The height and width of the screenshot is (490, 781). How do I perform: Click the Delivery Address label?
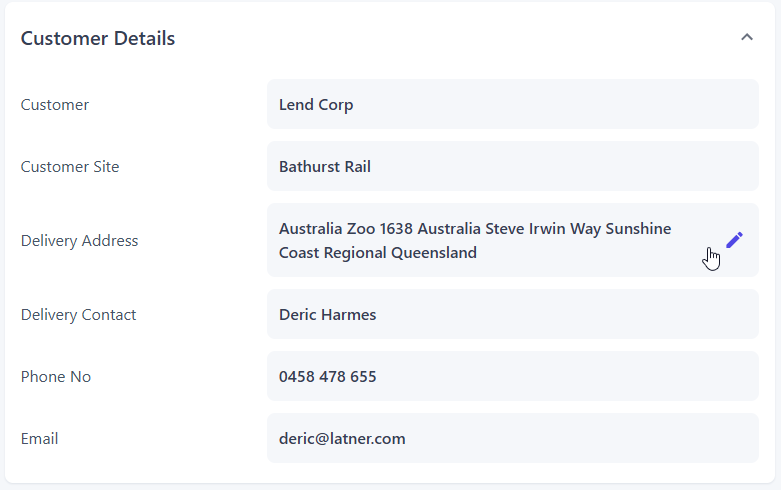click(80, 241)
